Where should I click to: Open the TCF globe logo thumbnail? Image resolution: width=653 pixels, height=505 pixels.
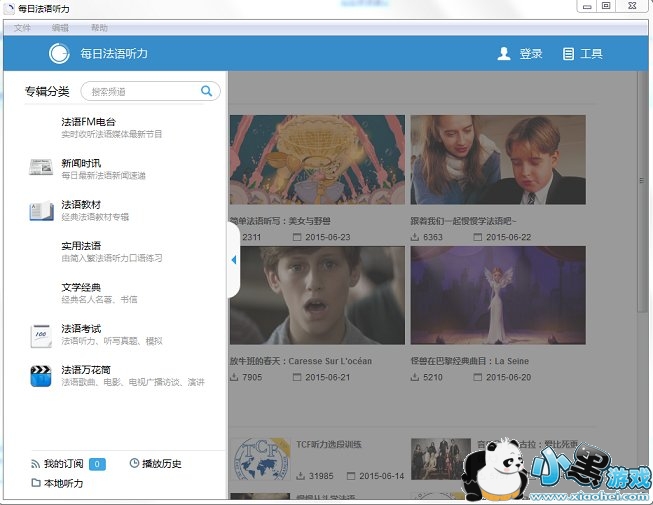(x=261, y=460)
